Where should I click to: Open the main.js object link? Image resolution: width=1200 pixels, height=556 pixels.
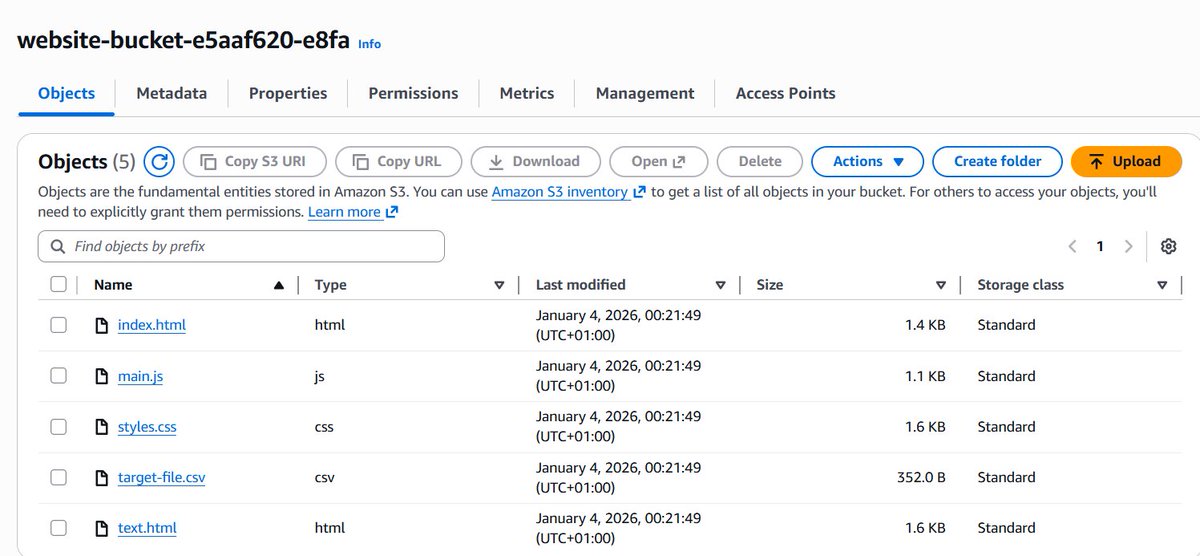tap(140, 376)
